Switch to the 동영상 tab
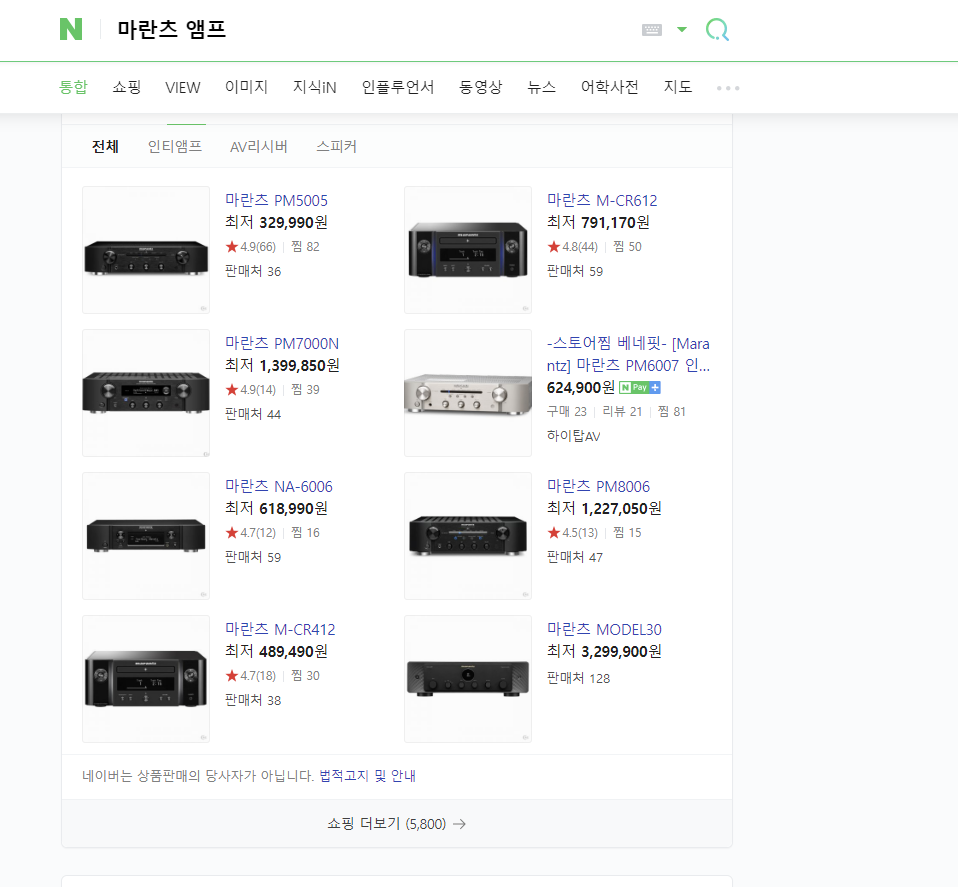The width and height of the screenshot is (958, 887). coord(481,87)
